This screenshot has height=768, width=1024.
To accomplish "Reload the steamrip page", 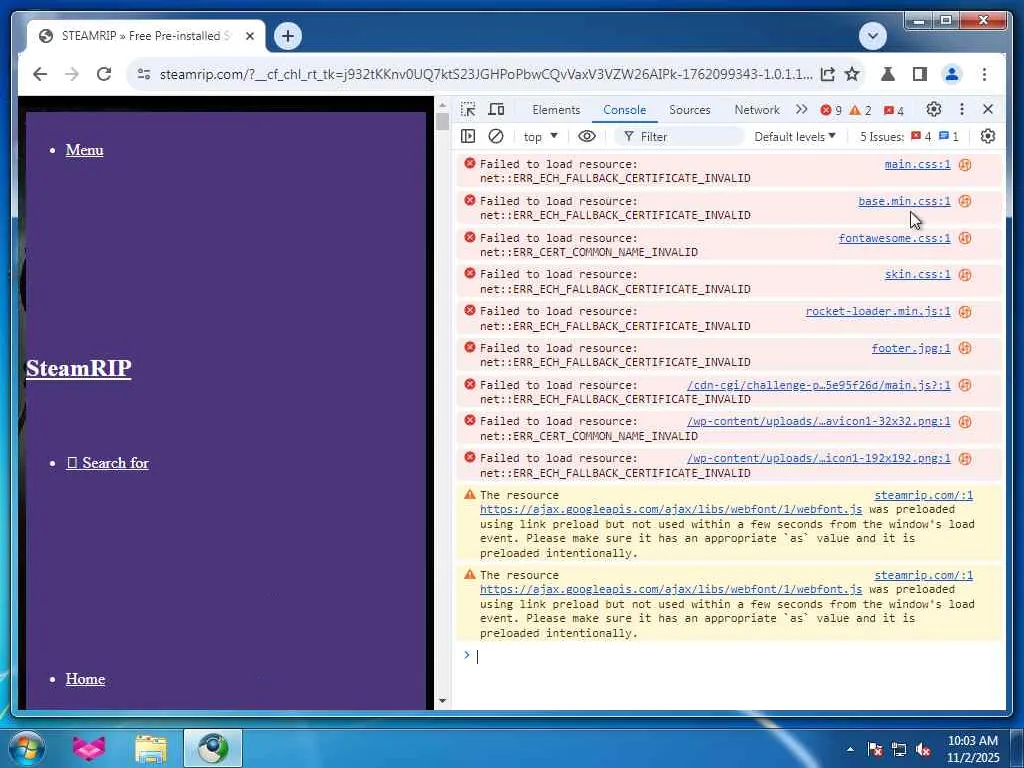I will pos(104,74).
